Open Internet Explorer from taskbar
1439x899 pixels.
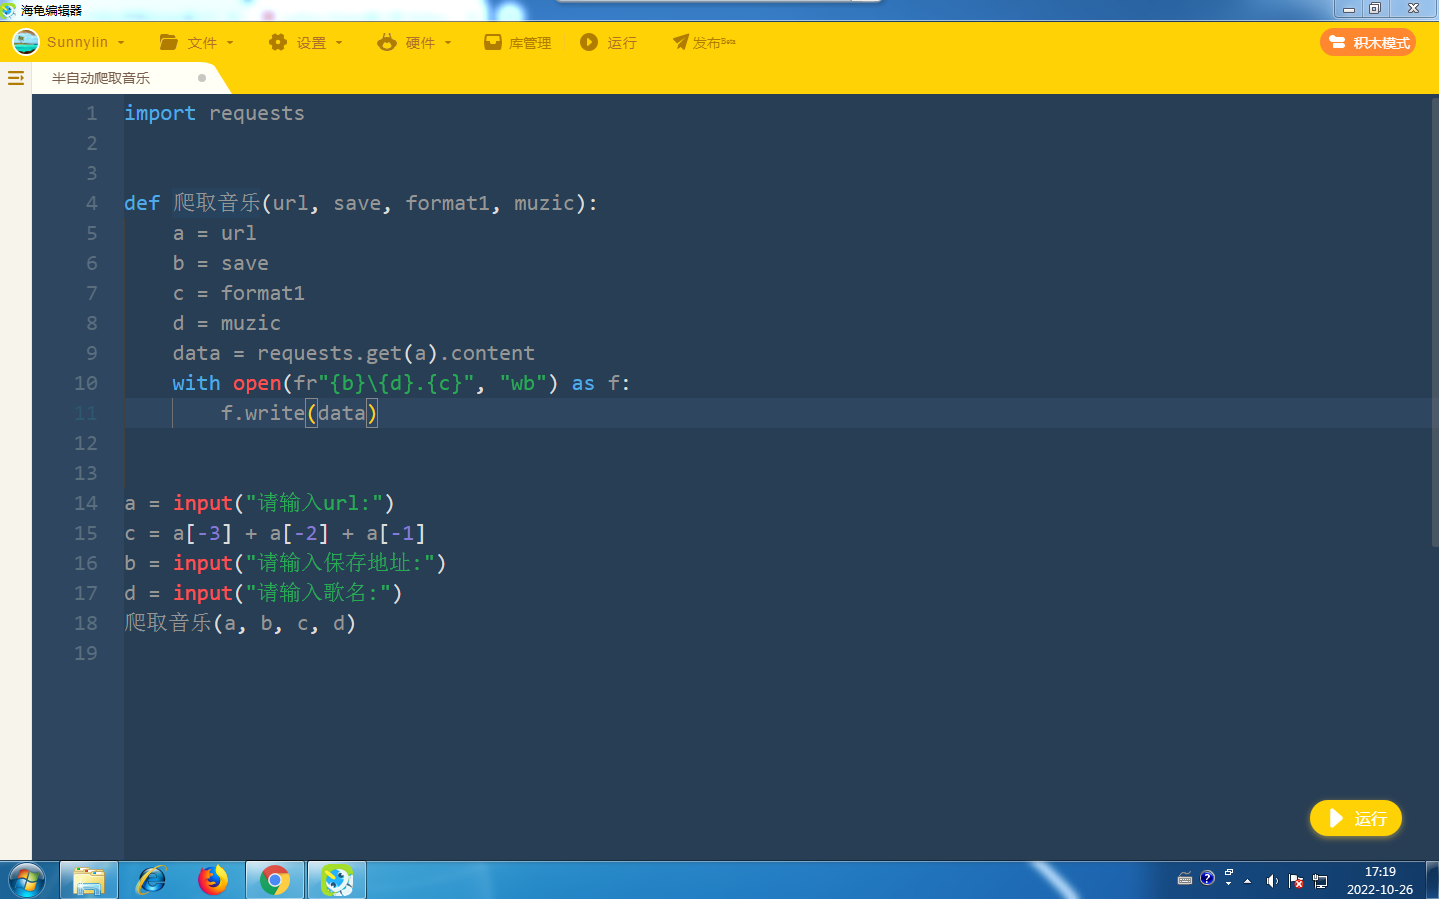(151, 880)
